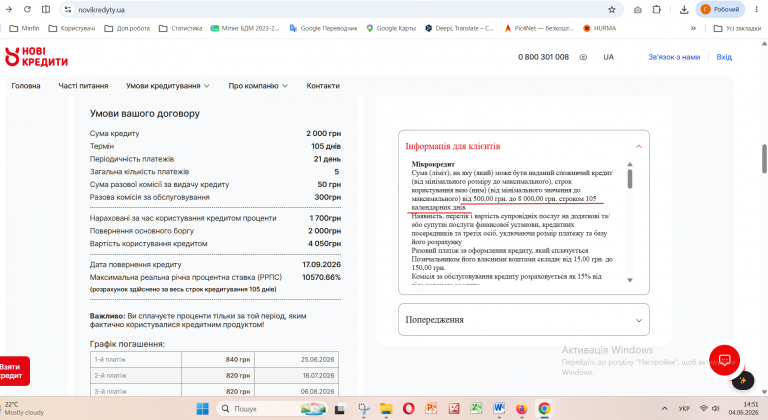The width and height of the screenshot is (768, 420).
Task: Open the Часті питання menu item
Action: point(83,86)
